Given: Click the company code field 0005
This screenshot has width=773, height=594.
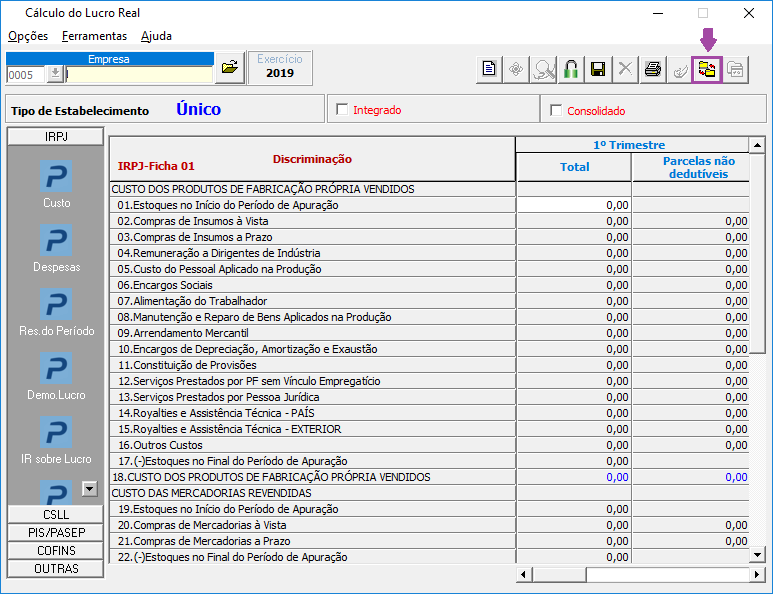Looking at the screenshot, I should [x=26, y=75].
